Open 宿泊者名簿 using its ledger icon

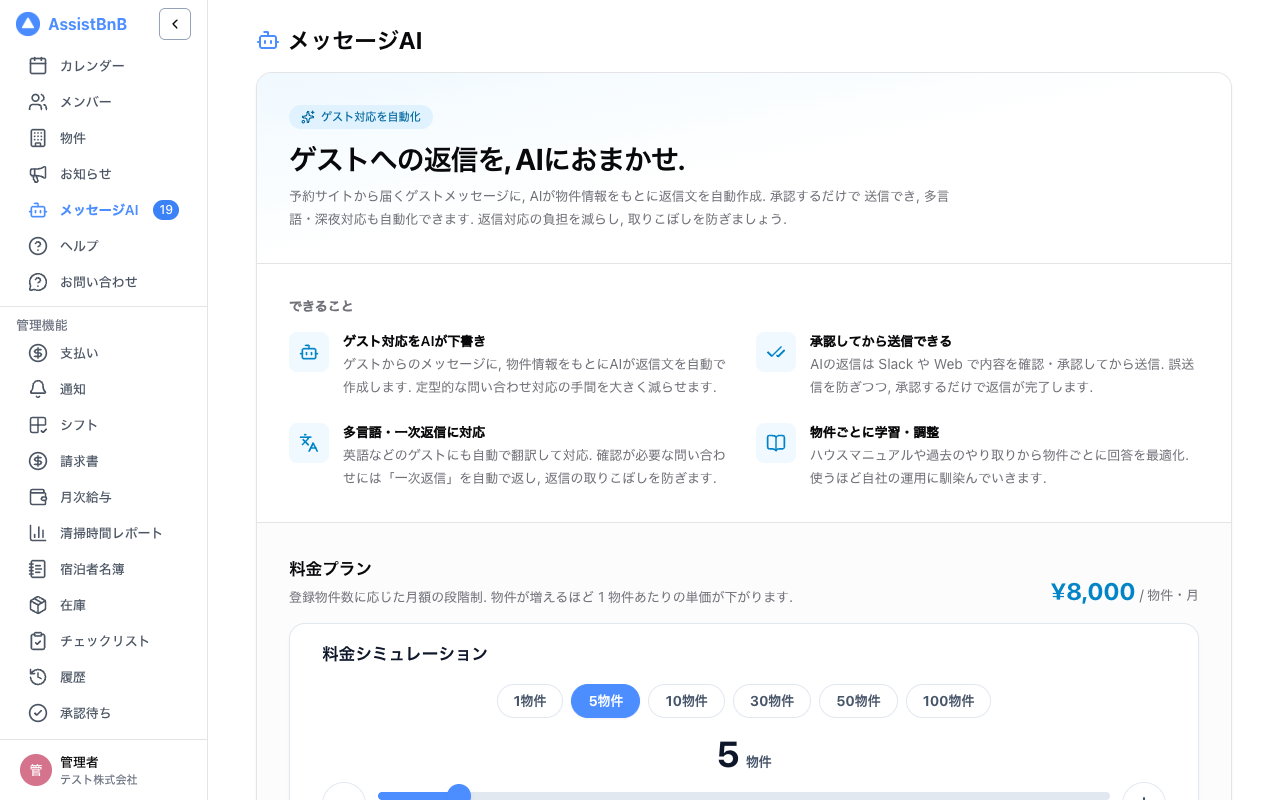click(x=38, y=569)
